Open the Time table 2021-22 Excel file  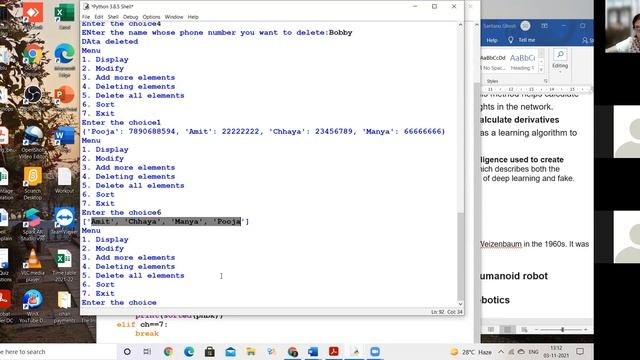[x=64, y=265]
